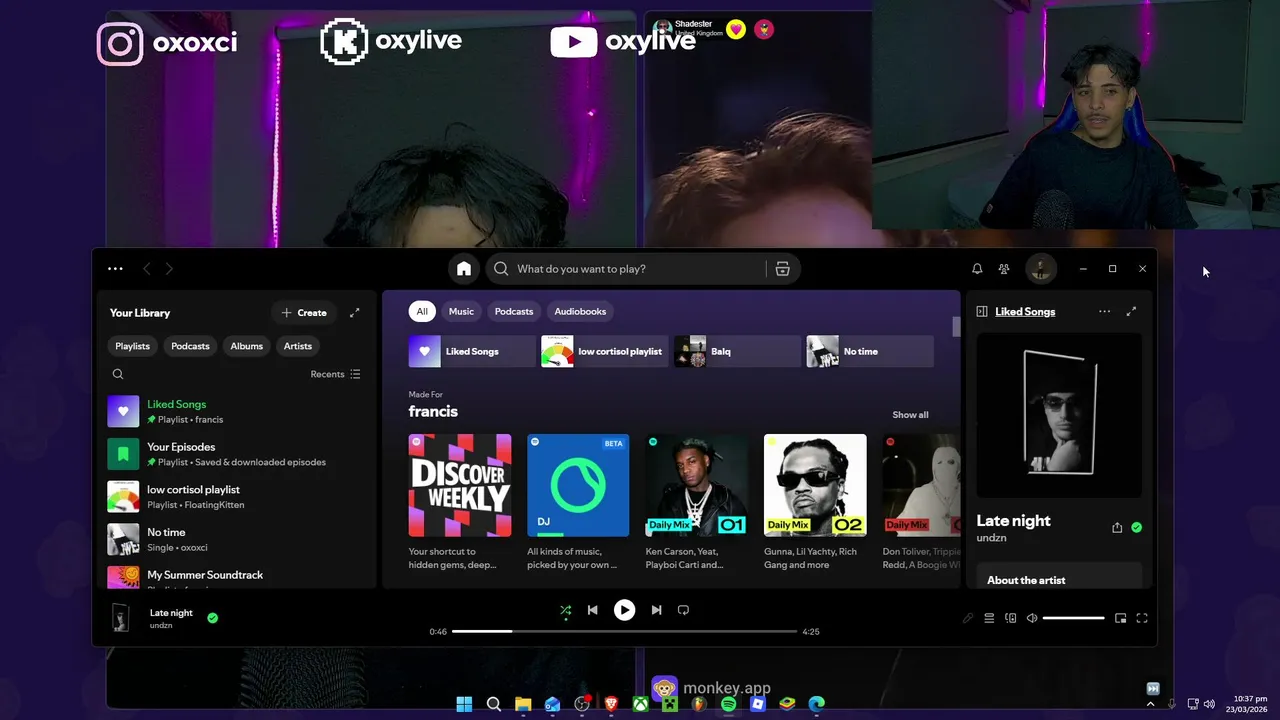Open Connect to a device icon

[x=1011, y=618]
